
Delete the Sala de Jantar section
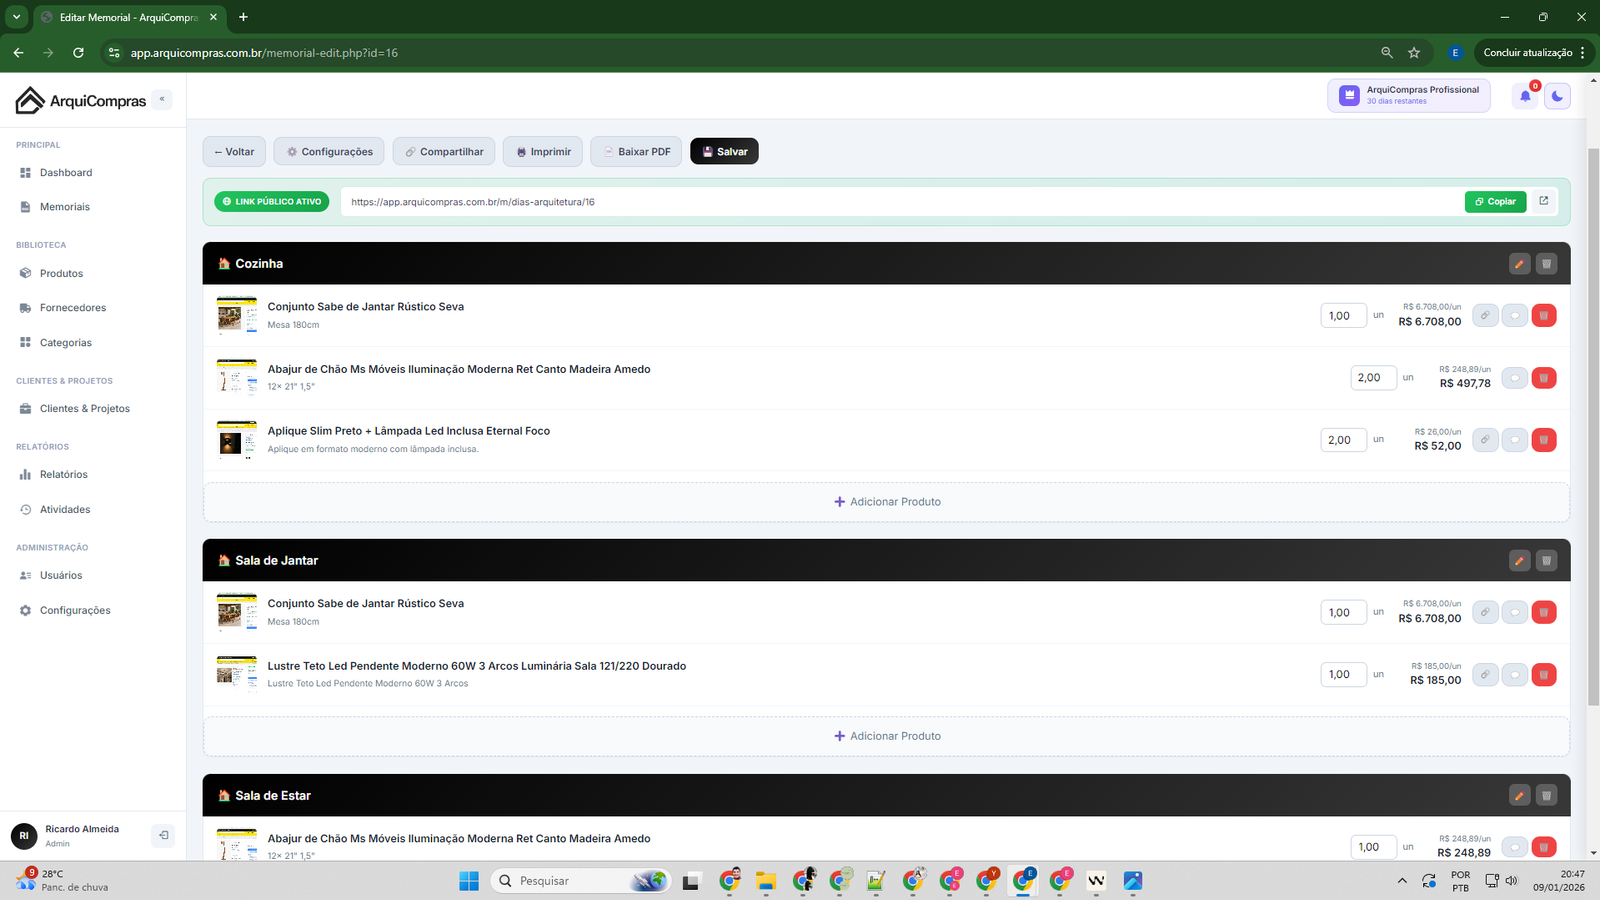click(1546, 561)
